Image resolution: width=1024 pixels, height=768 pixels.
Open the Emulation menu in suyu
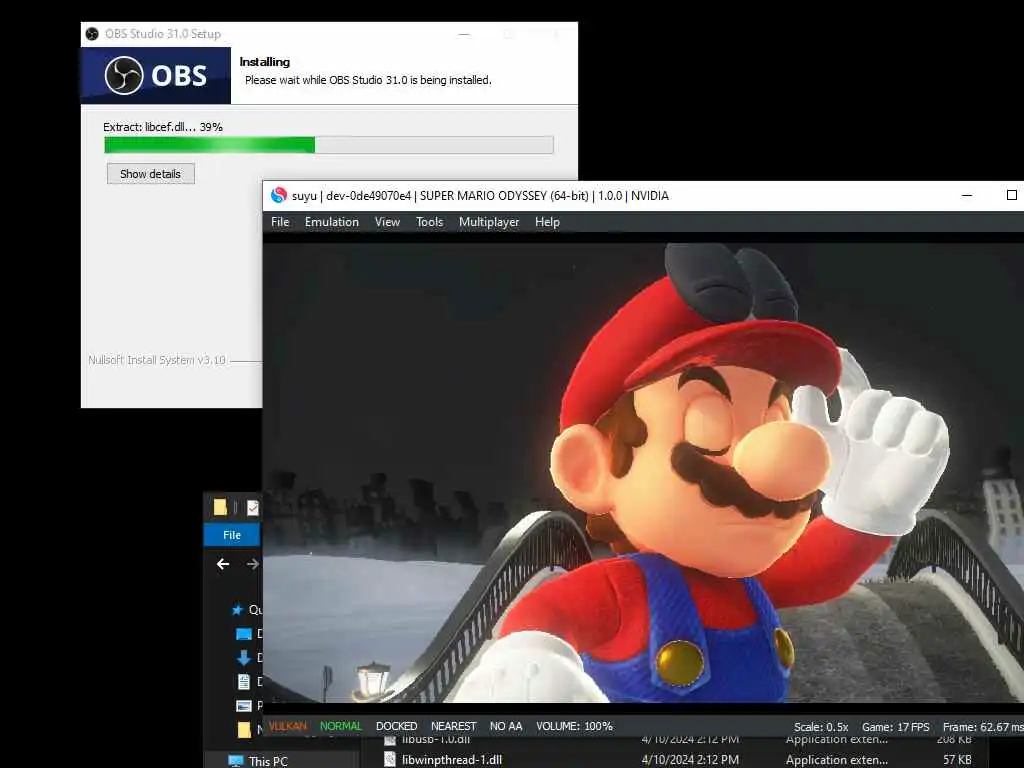point(332,222)
